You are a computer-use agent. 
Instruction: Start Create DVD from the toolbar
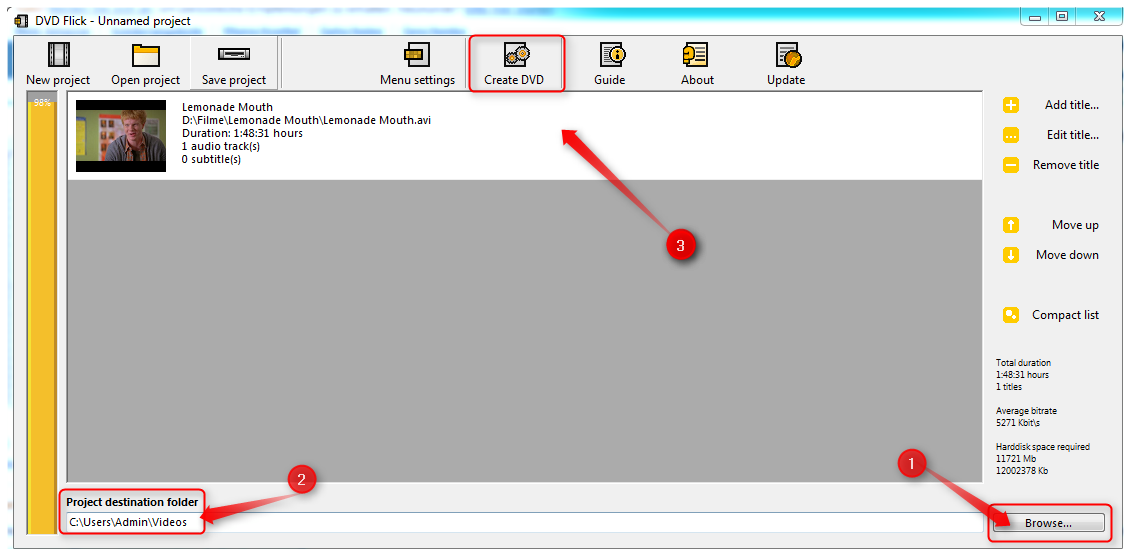point(516,55)
